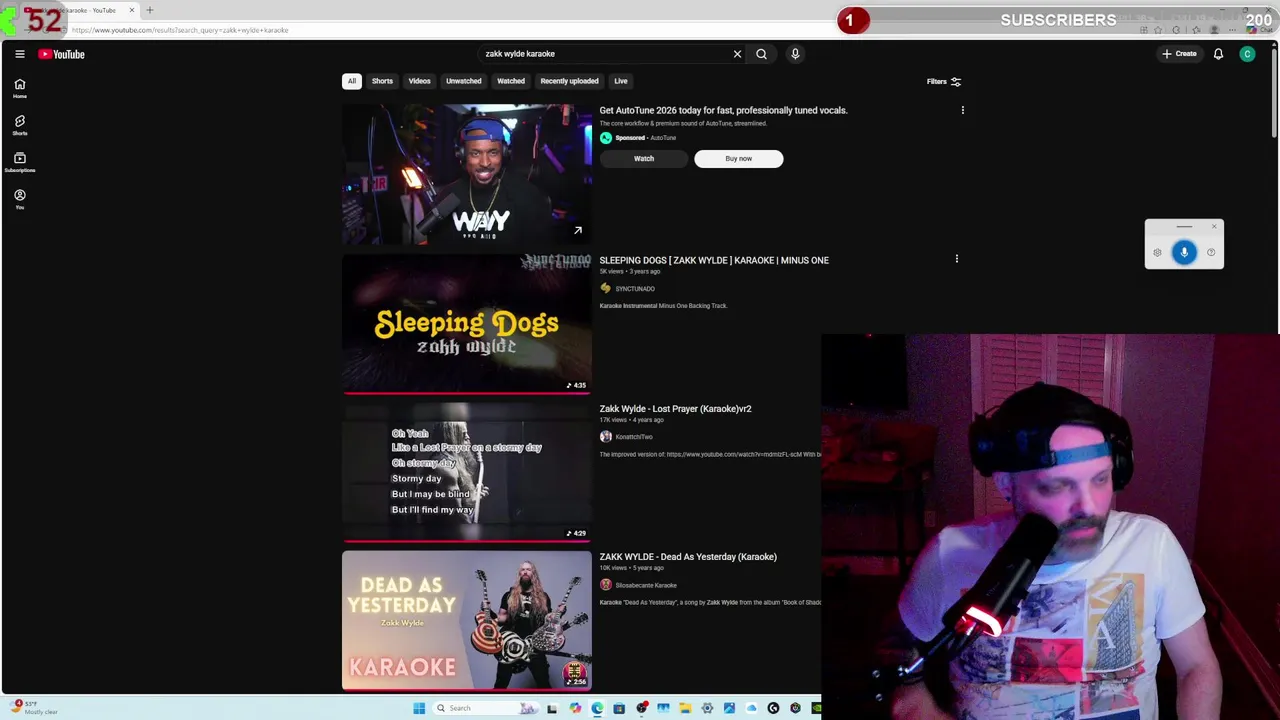This screenshot has height=720, width=1280.
Task: Open help icon in voice typing widget
Action: coord(1211,252)
